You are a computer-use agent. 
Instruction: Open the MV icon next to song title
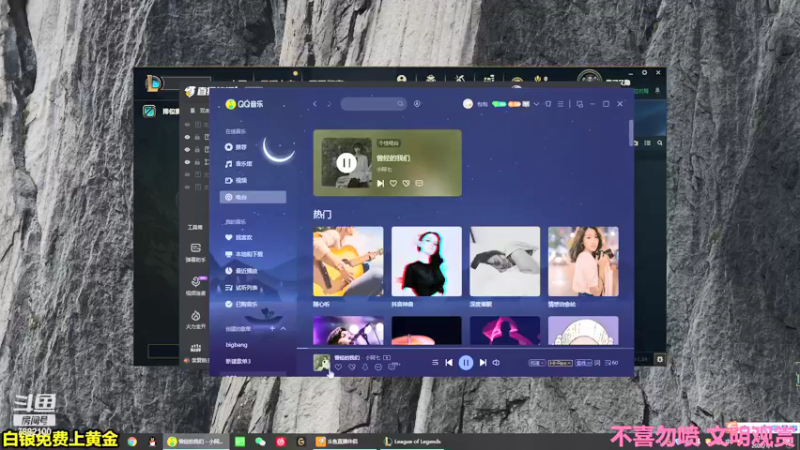387,358
